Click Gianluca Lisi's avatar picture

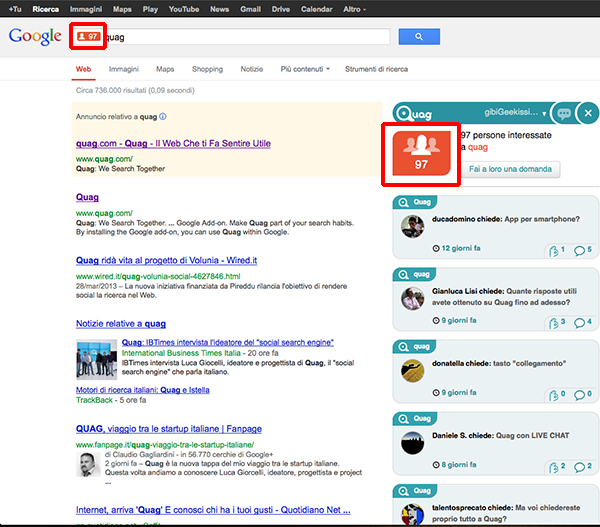click(412, 299)
